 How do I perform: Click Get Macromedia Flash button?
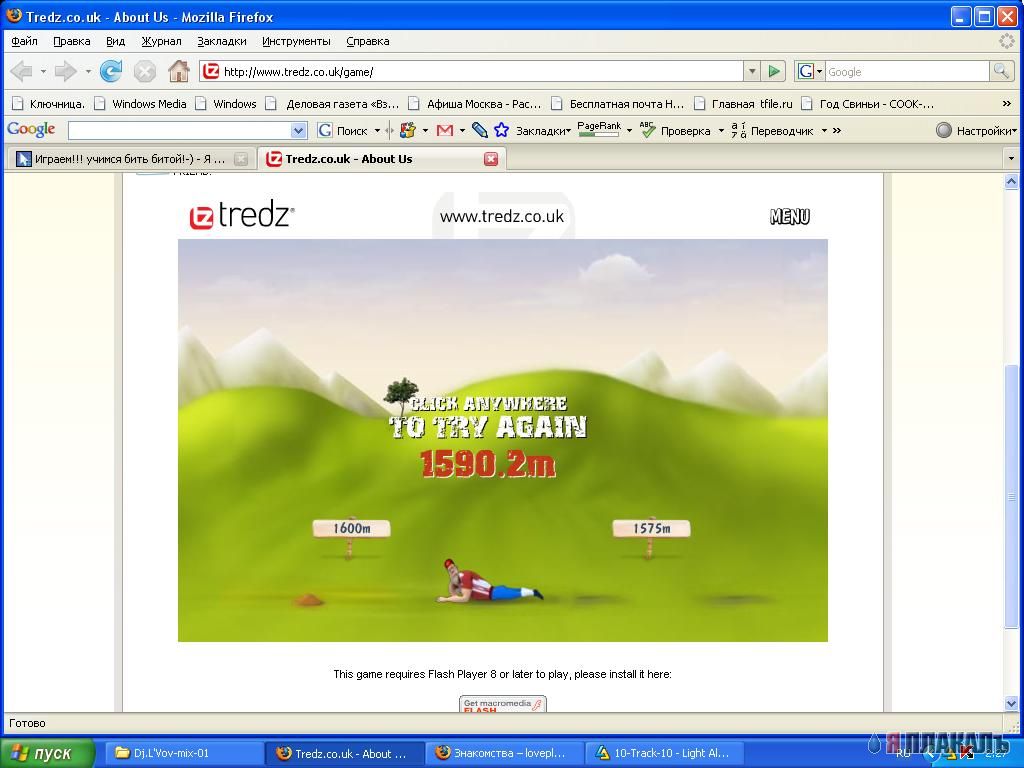[502, 704]
